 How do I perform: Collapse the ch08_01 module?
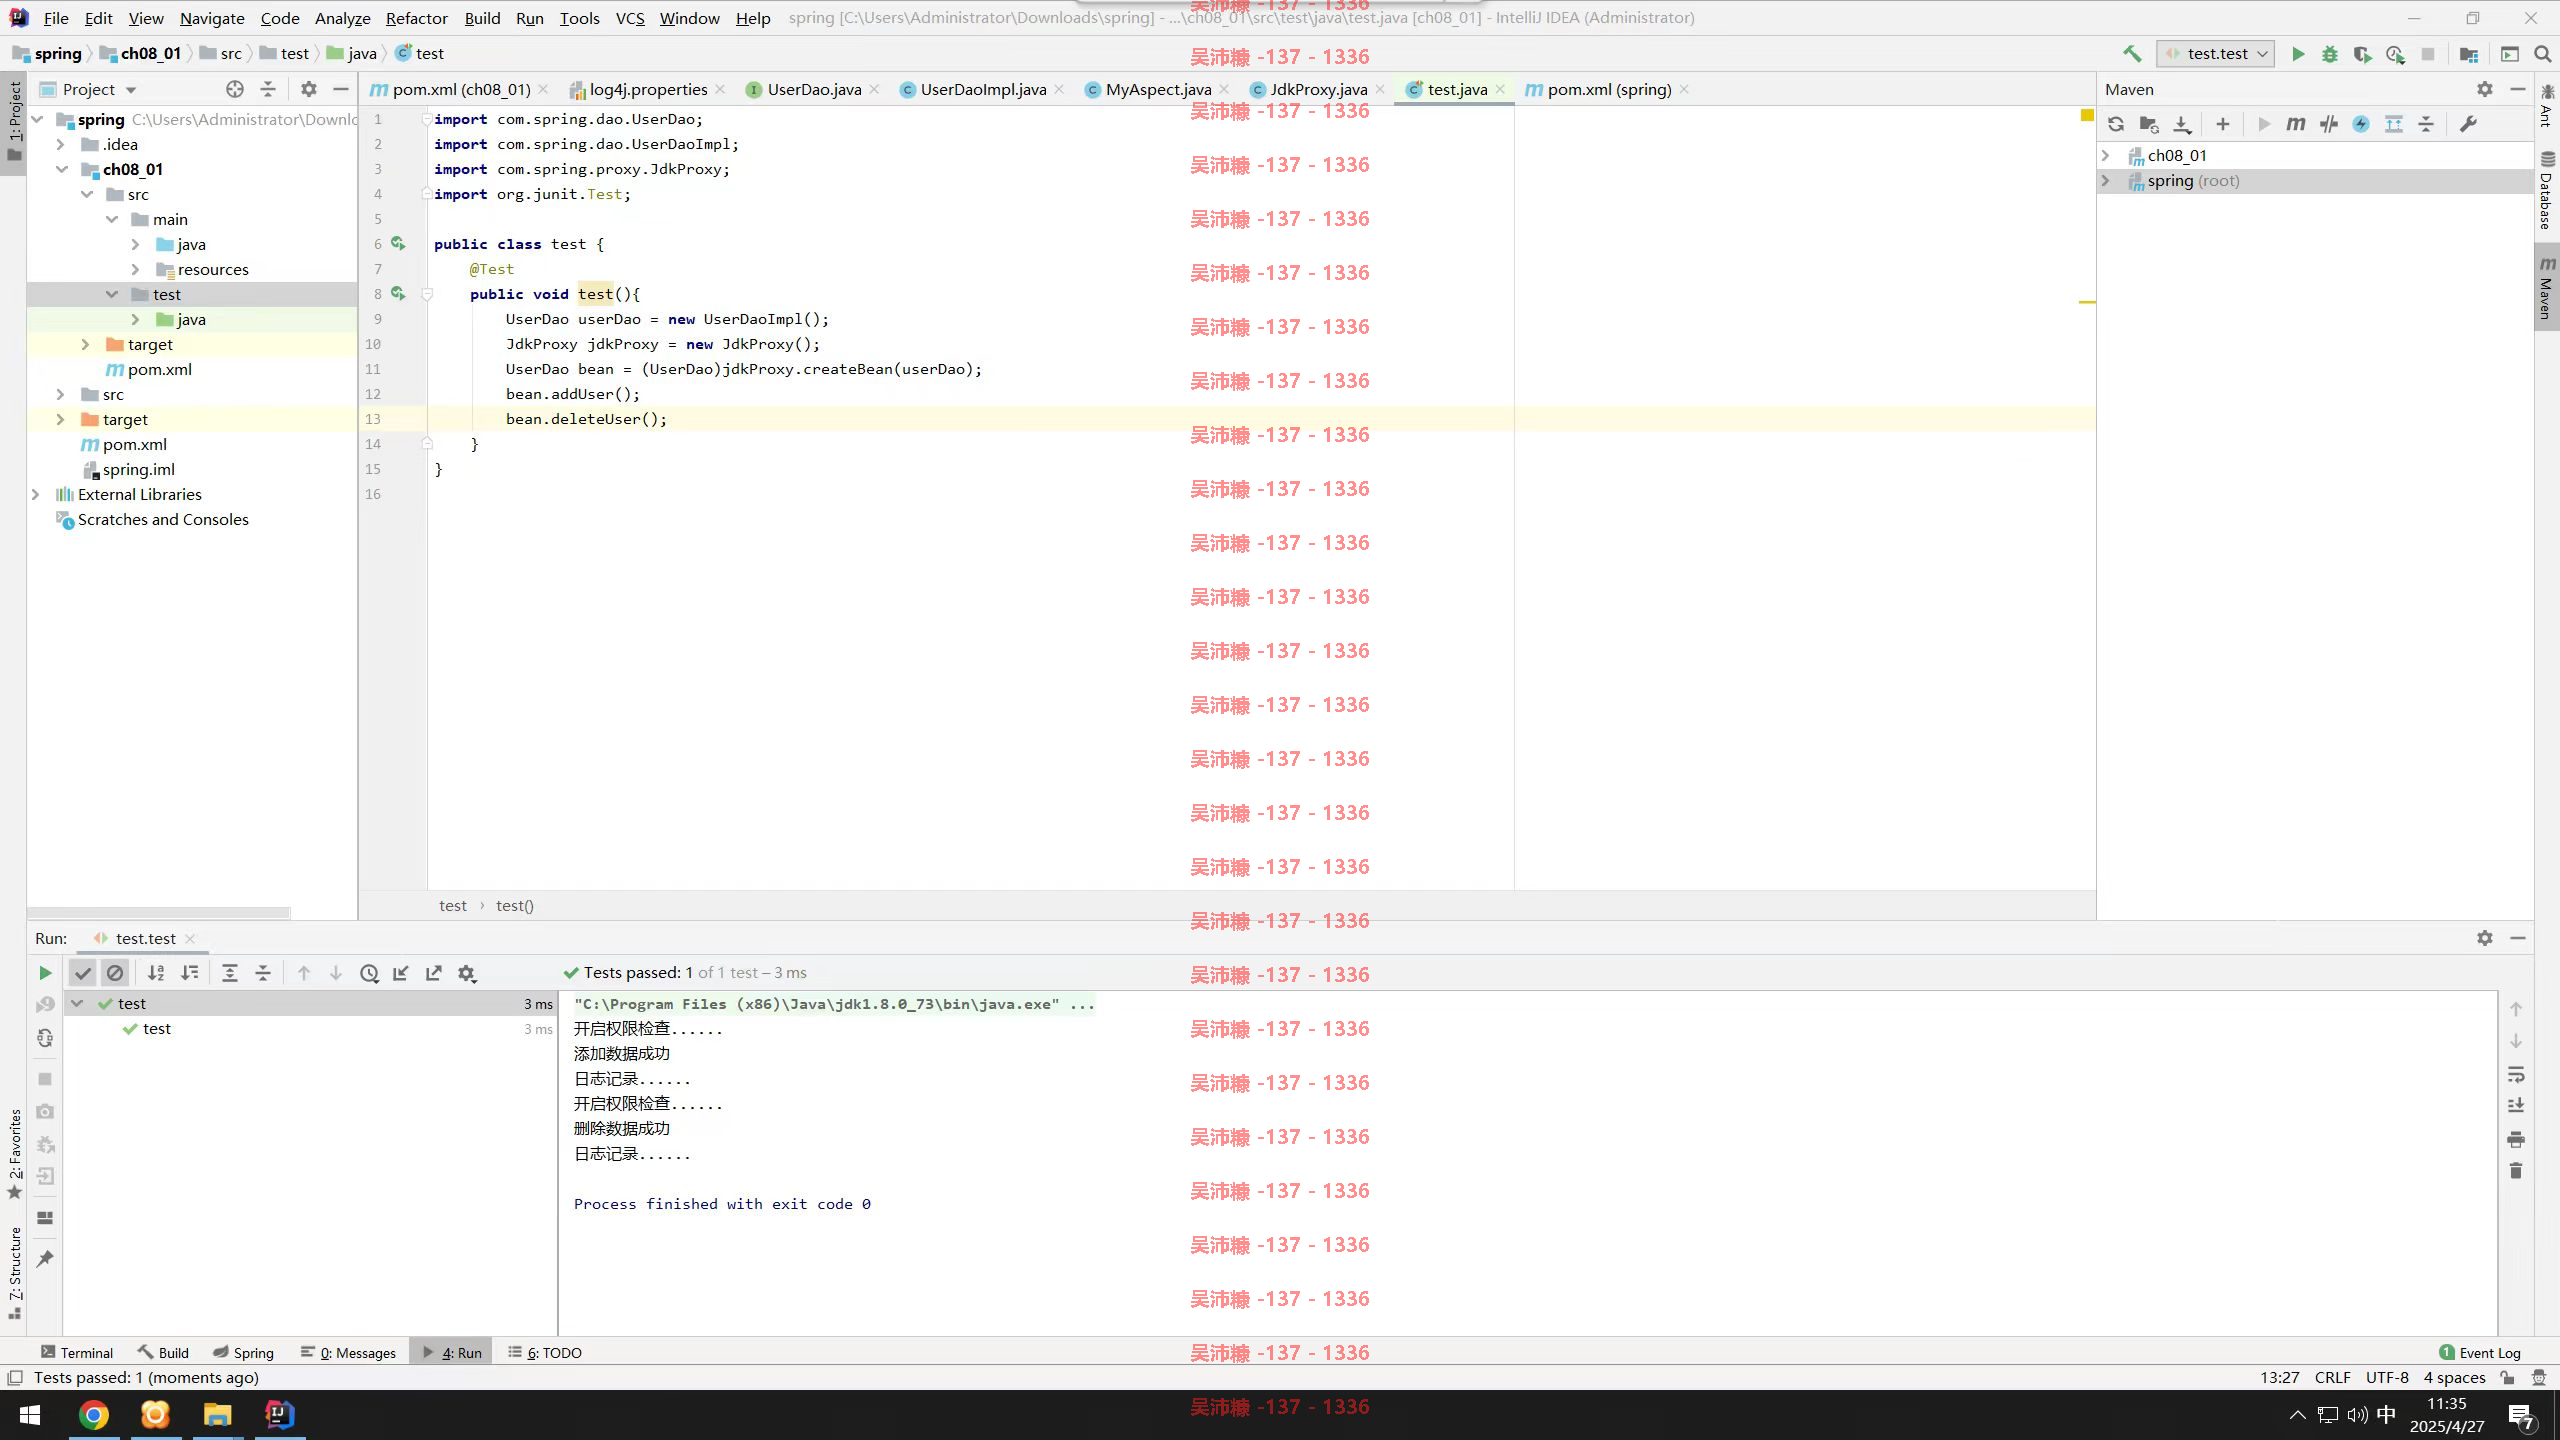pos(61,169)
